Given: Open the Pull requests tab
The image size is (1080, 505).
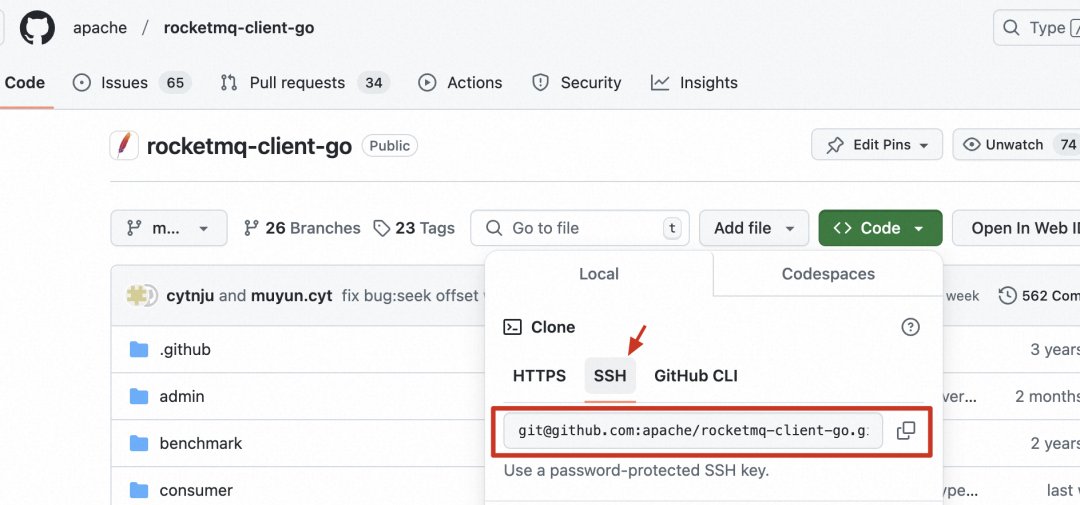Looking at the screenshot, I should click(x=304, y=83).
